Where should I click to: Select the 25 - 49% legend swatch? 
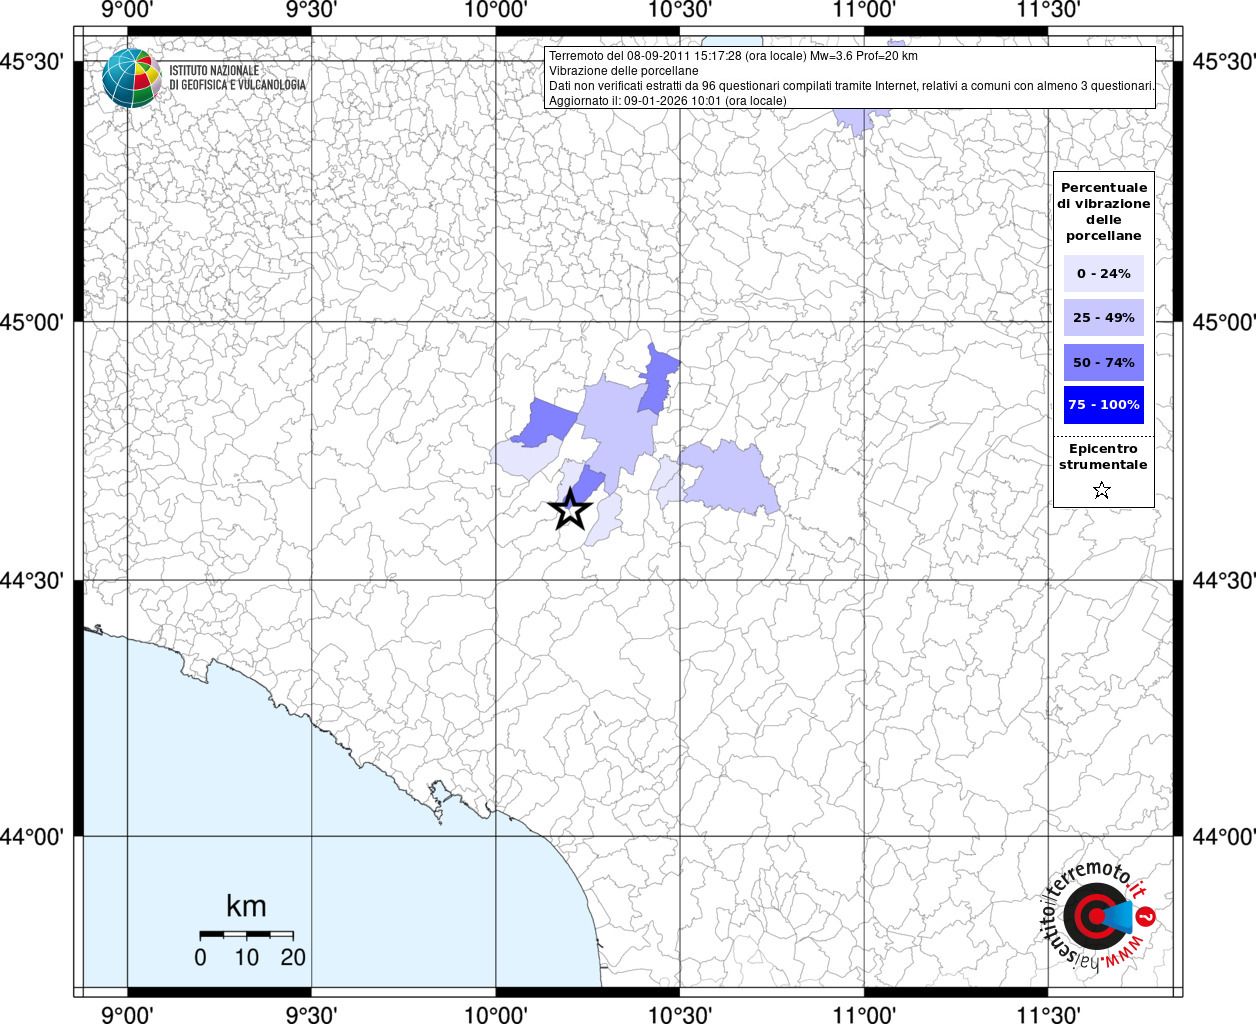[1104, 318]
